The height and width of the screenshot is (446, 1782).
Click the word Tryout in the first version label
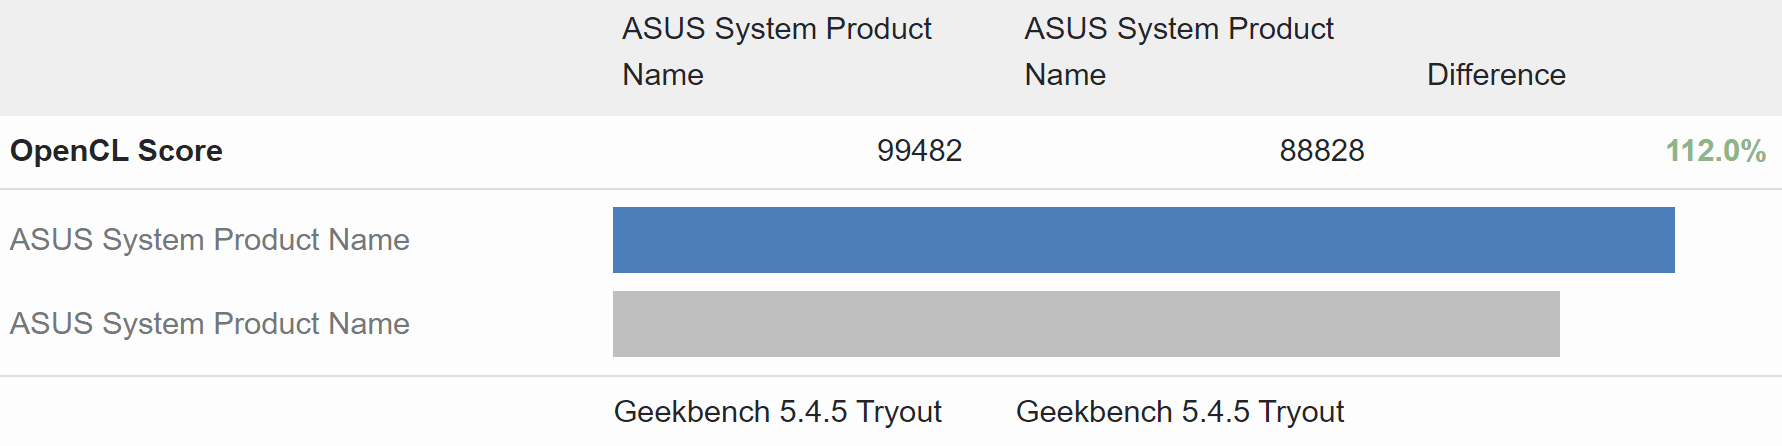point(899,412)
